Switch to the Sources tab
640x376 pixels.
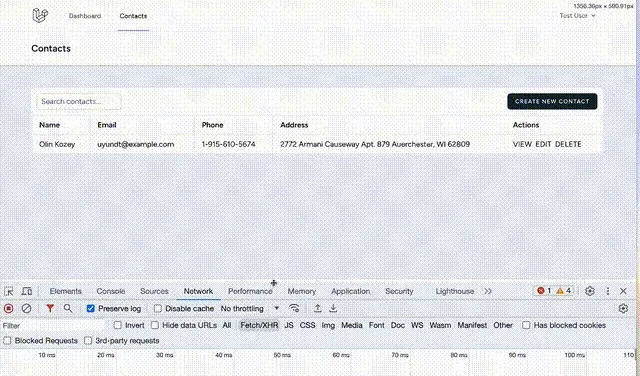pos(154,291)
